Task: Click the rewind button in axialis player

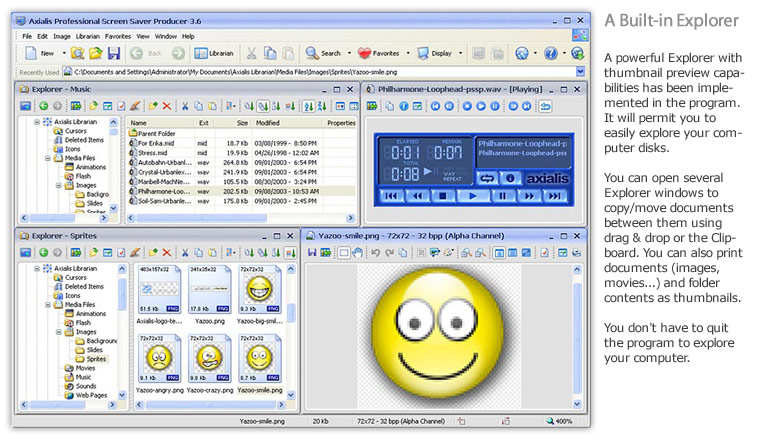Action: (417, 196)
